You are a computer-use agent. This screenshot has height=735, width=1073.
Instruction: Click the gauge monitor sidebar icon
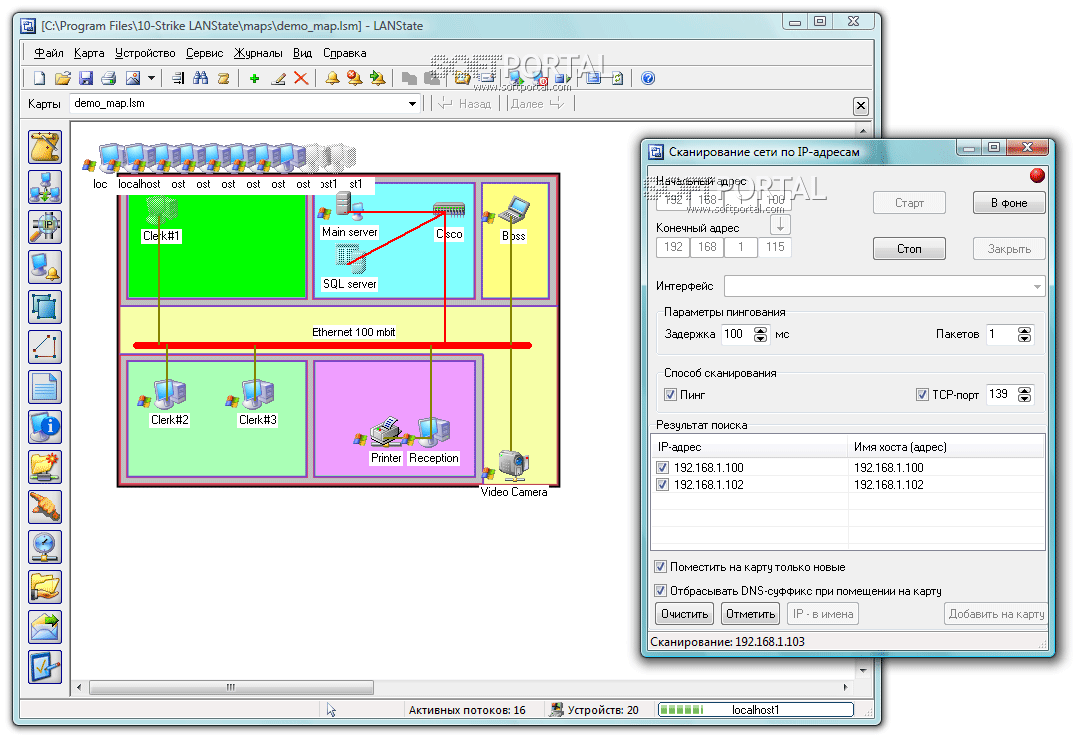pos(45,547)
